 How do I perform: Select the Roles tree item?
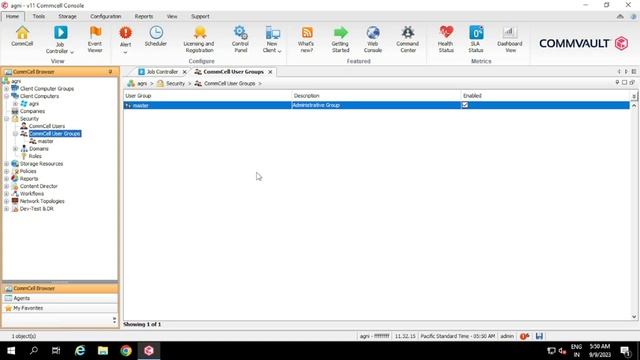[x=31, y=156]
